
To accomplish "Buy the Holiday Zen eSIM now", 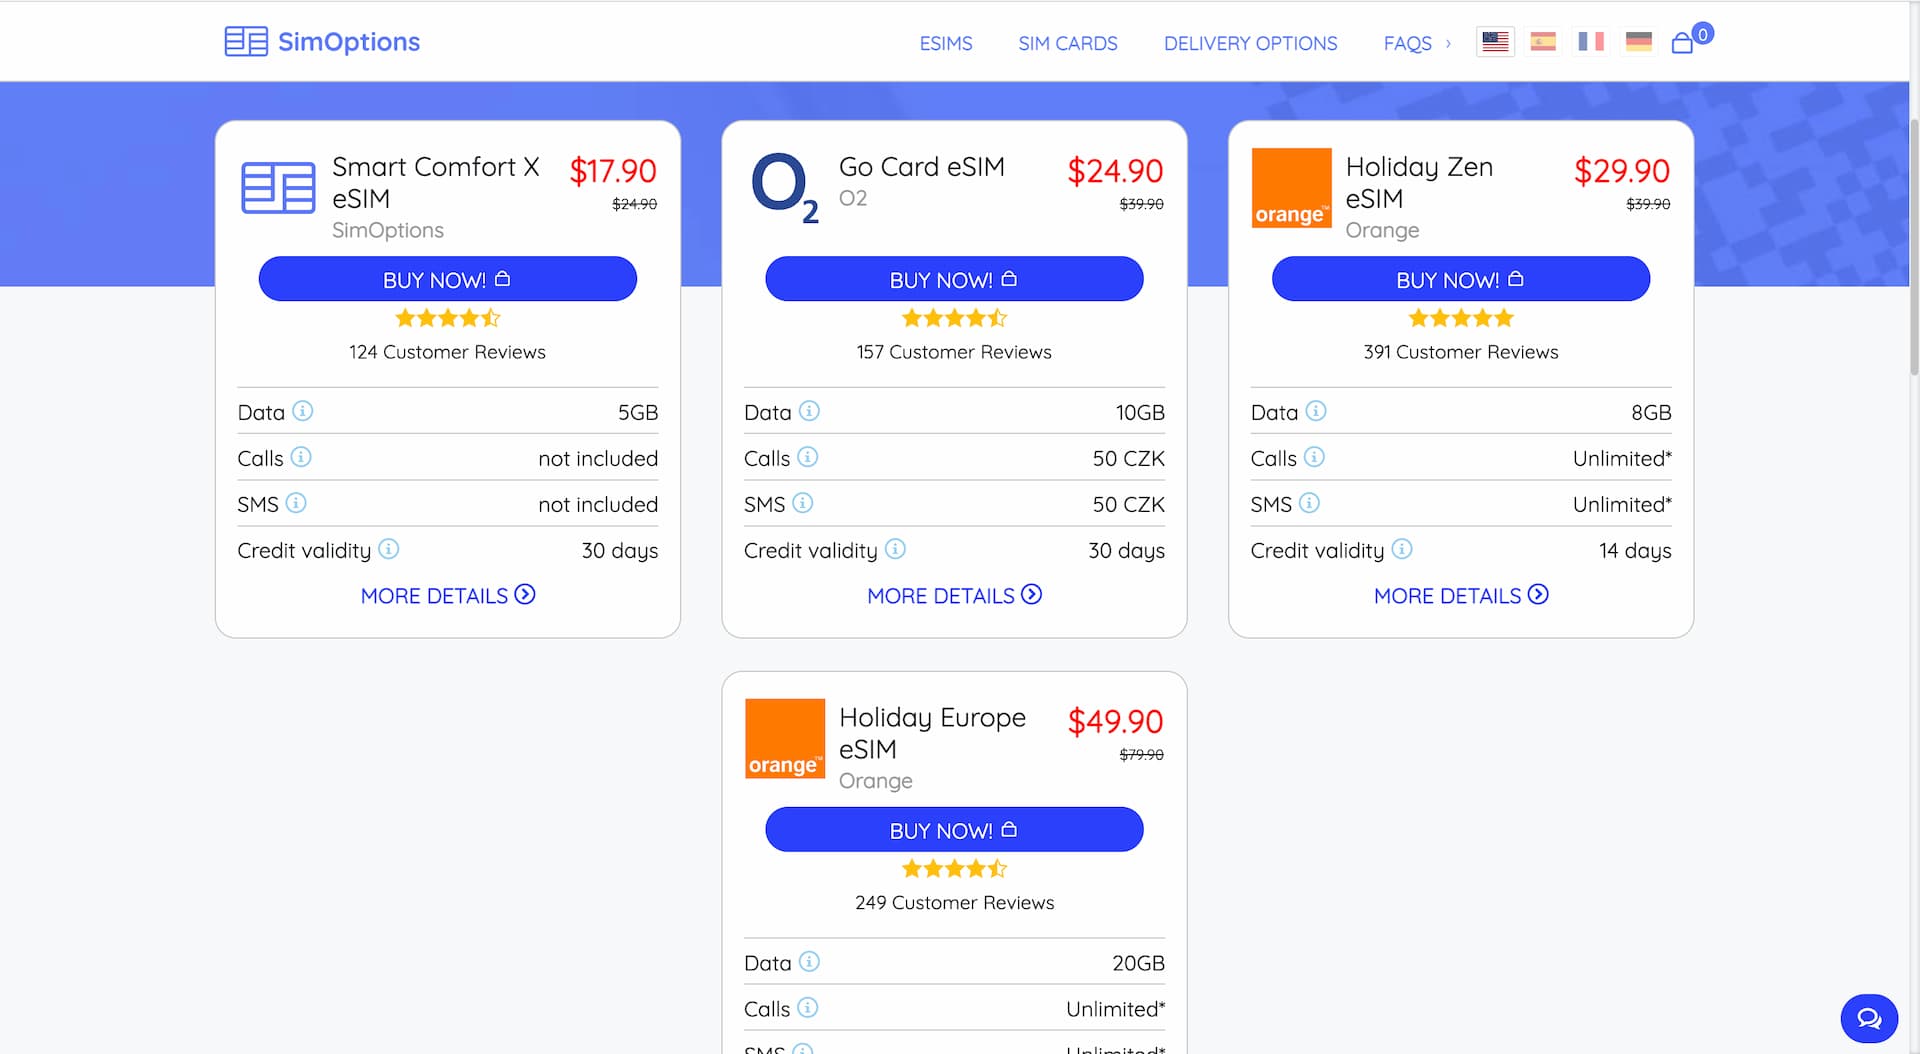I will 1461,279.
